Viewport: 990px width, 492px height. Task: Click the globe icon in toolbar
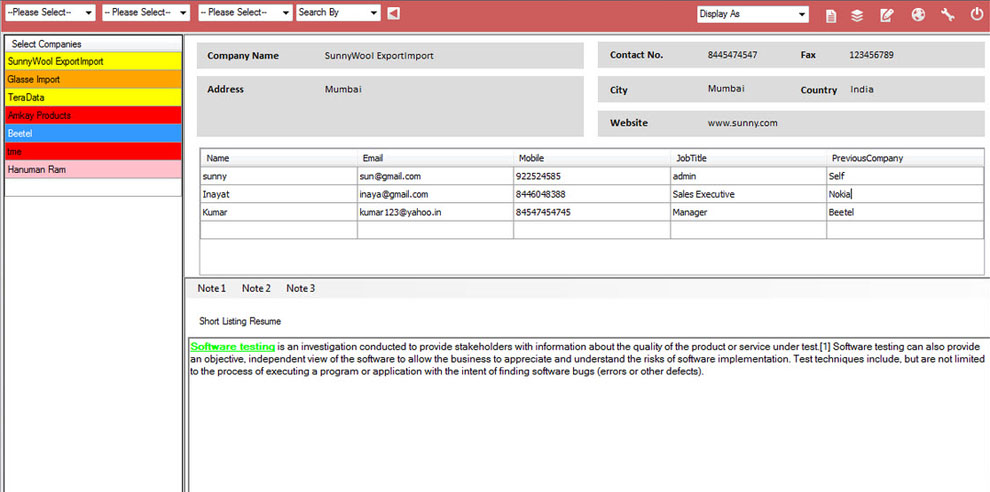point(918,15)
